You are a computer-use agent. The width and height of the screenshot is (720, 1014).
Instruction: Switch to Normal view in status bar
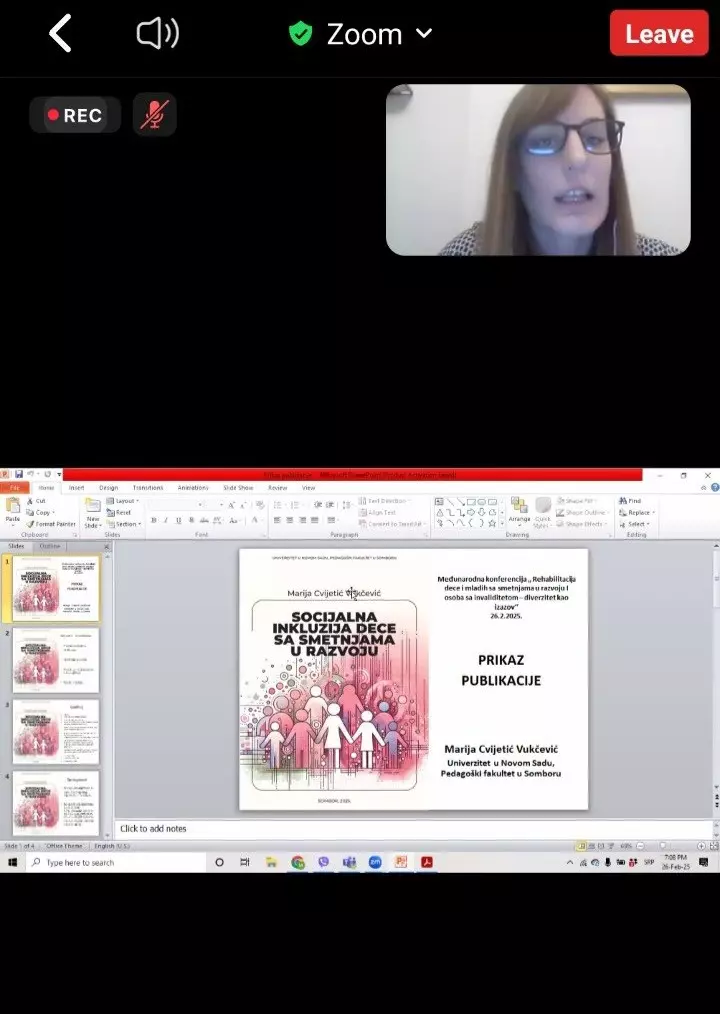(x=581, y=846)
